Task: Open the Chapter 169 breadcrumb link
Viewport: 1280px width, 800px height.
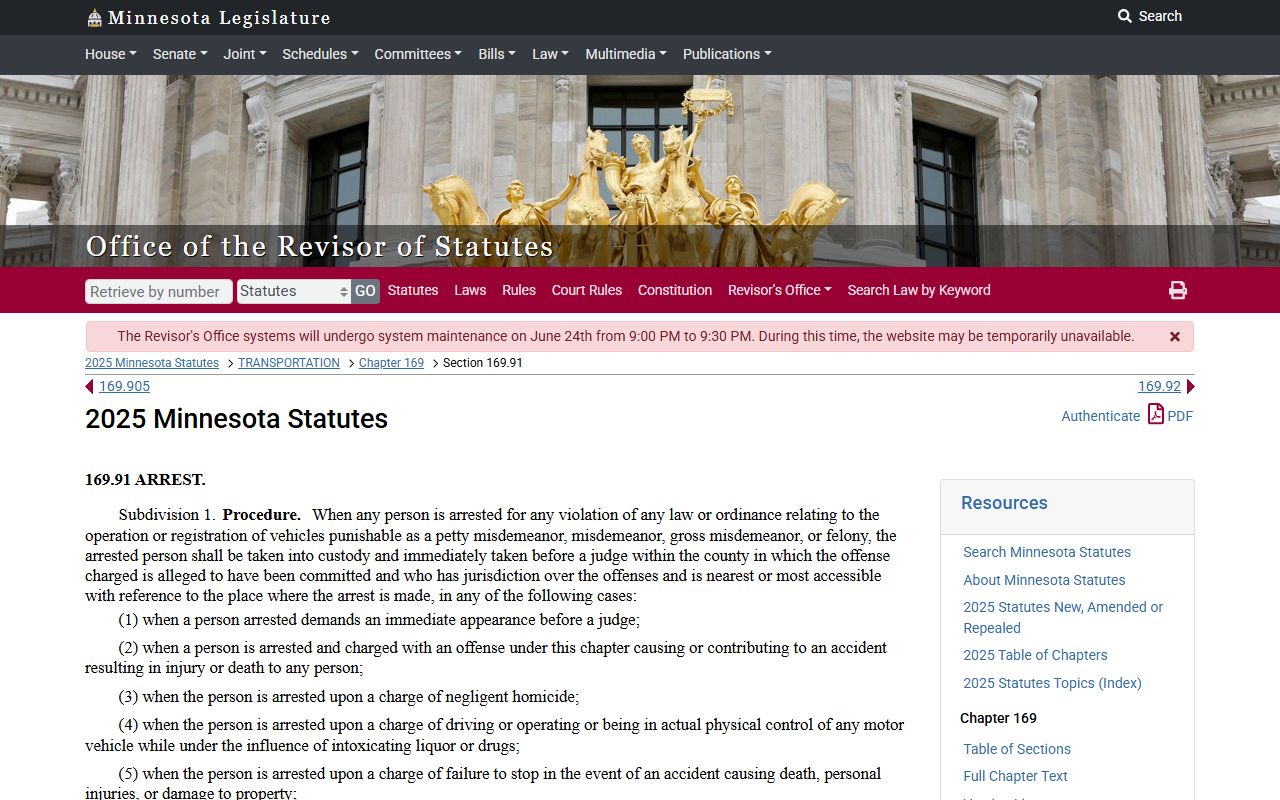Action: click(x=391, y=363)
